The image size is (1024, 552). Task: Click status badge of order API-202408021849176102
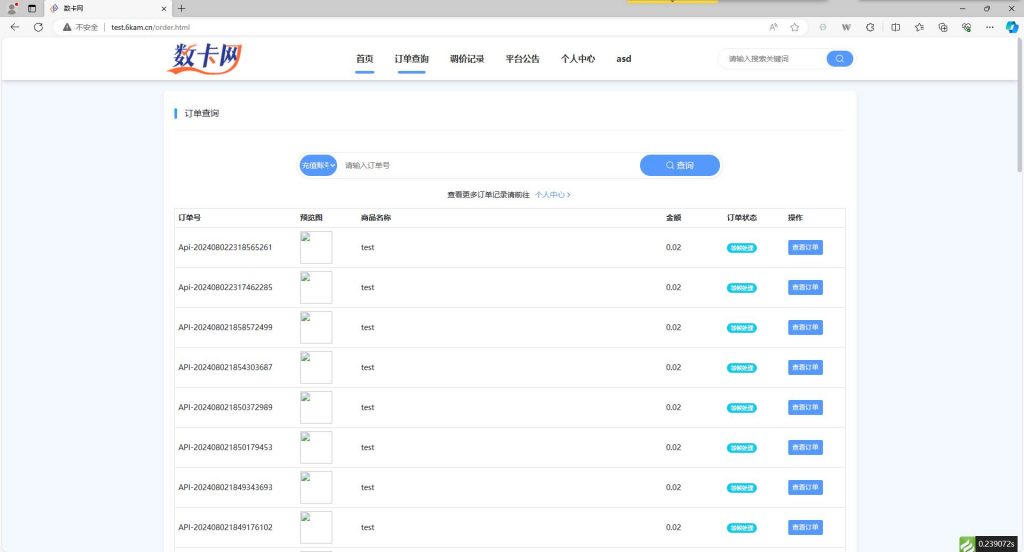click(x=742, y=528)
